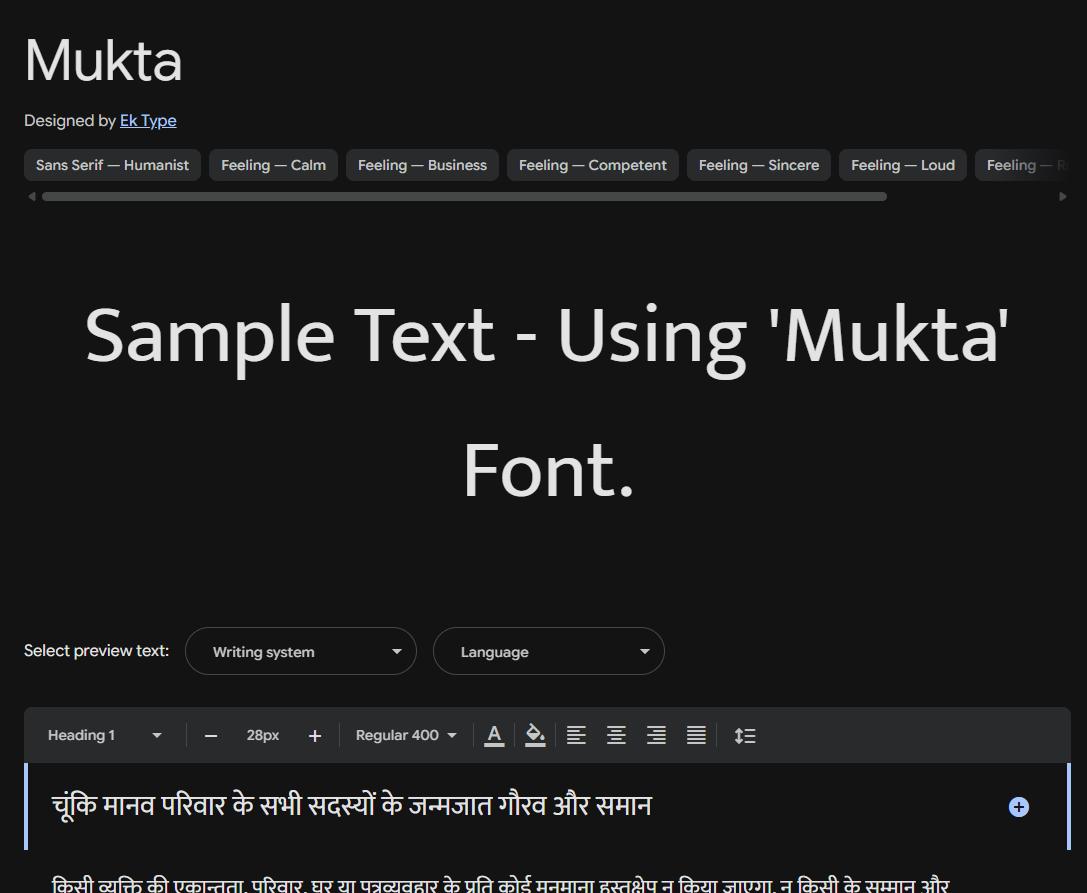Open the Language dropdown
This screenshot has height=893, width=1087.
[x=548, y=651]
